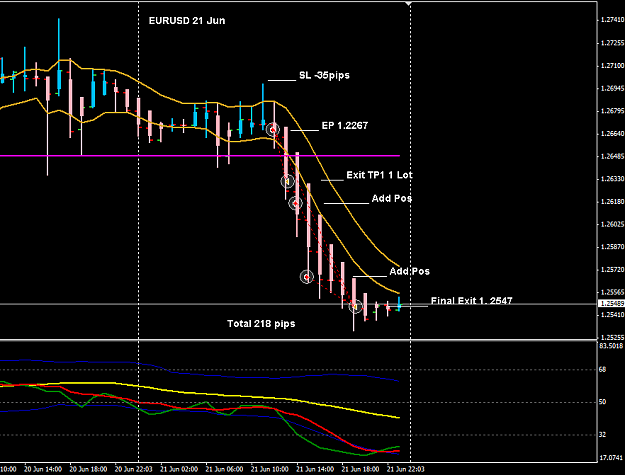Click the 1.25255 price axis label

pos(612,337)
